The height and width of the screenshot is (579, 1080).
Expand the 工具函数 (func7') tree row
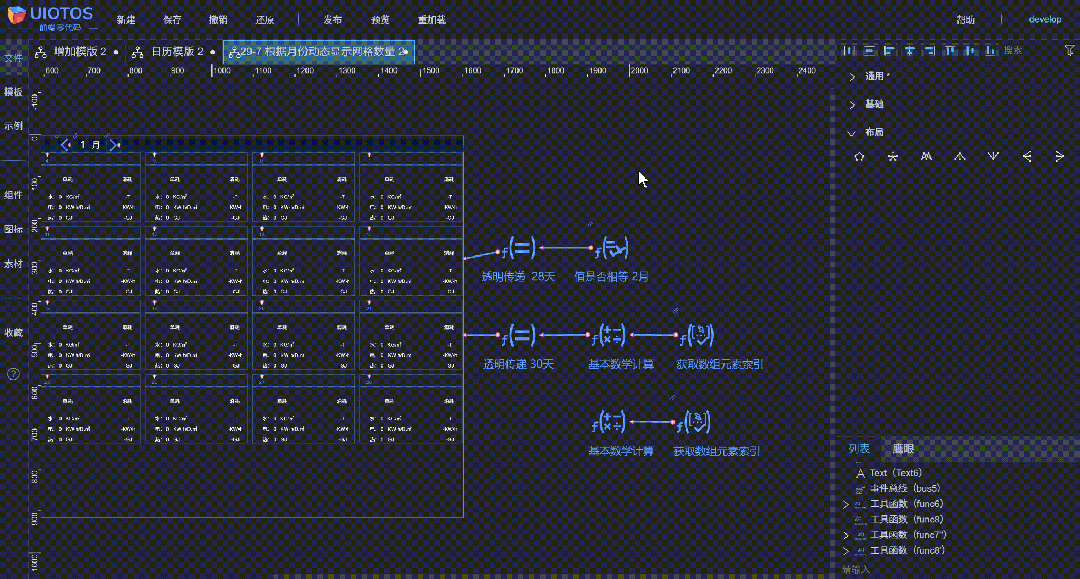click(x=847, y=535)
